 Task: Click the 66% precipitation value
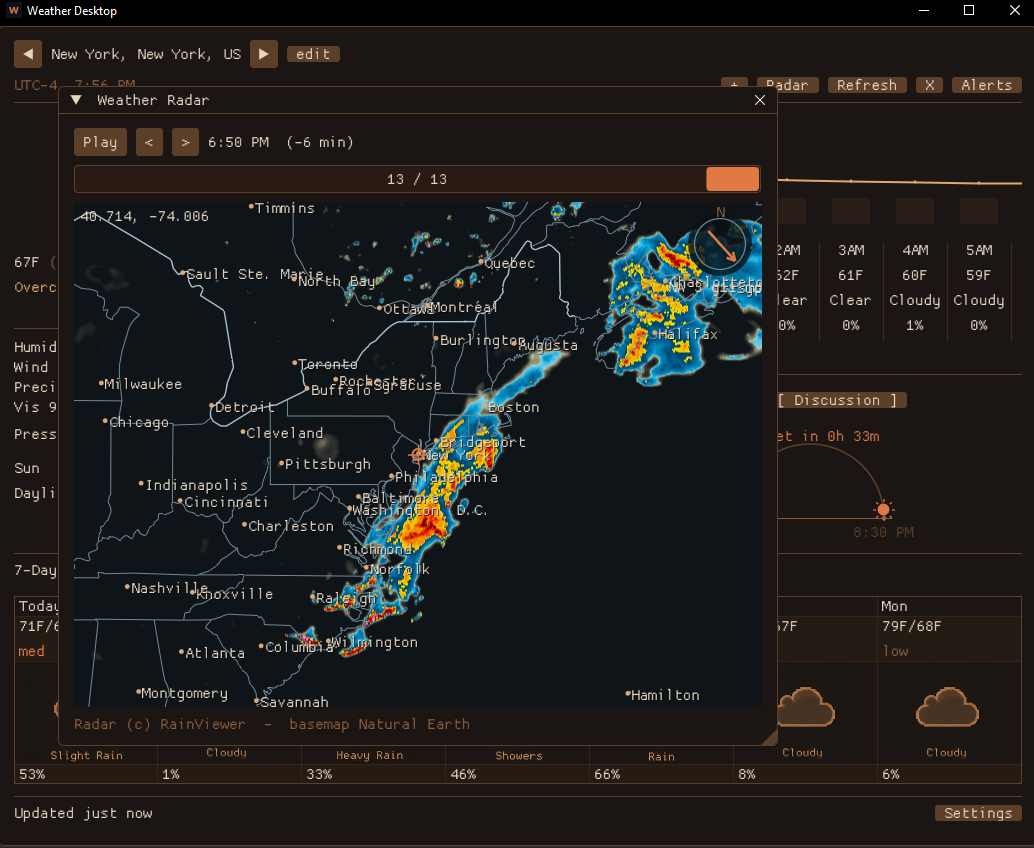[x=607, y=774]
